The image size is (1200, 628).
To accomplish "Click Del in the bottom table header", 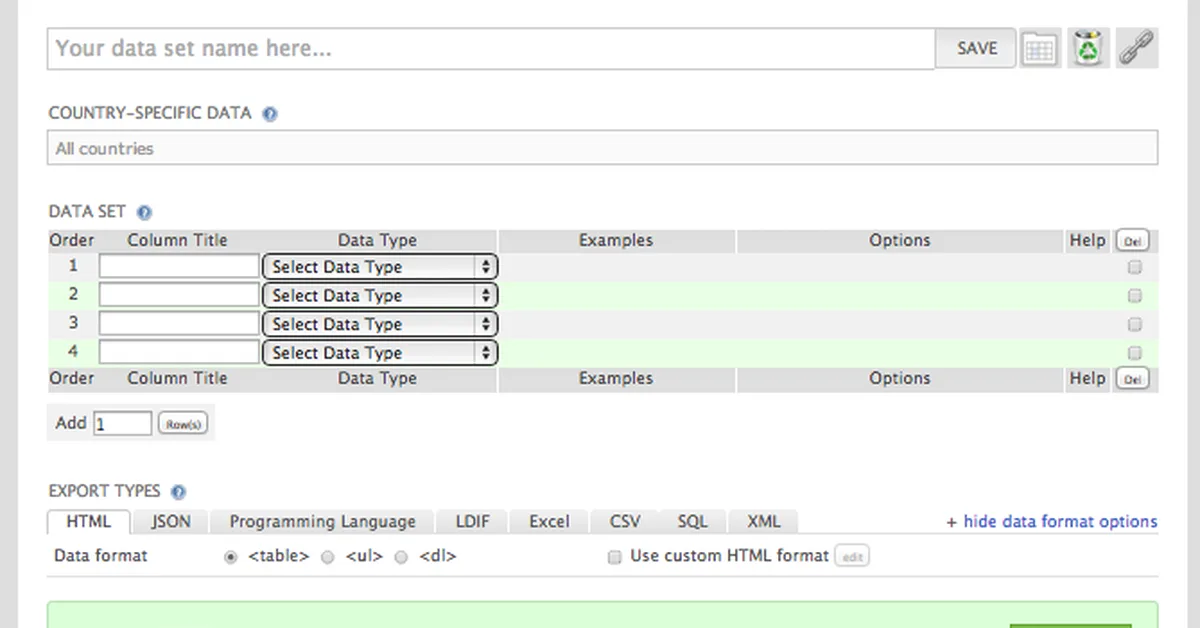I will (1132, 379).
